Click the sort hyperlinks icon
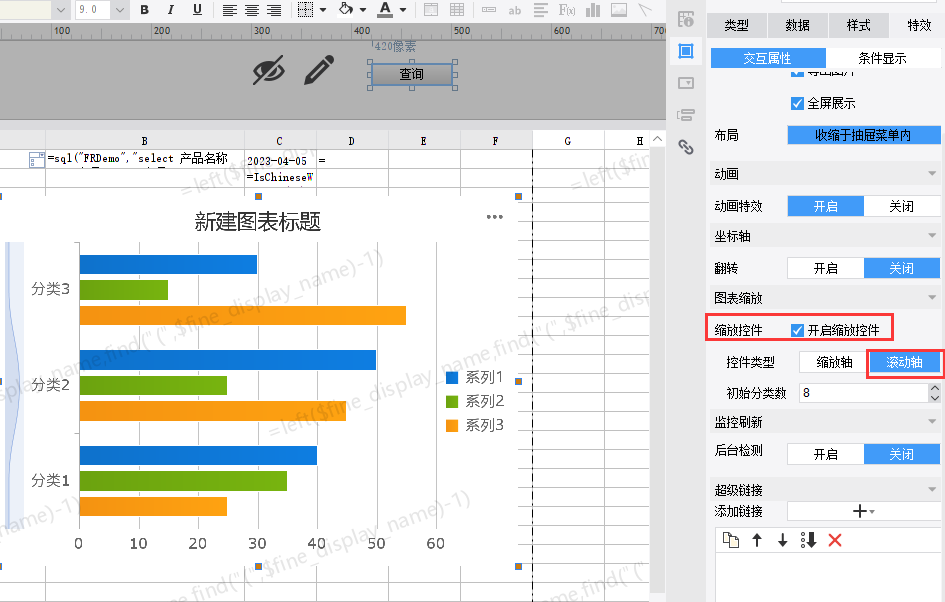The image size is (945, 602). click(808, 540)
